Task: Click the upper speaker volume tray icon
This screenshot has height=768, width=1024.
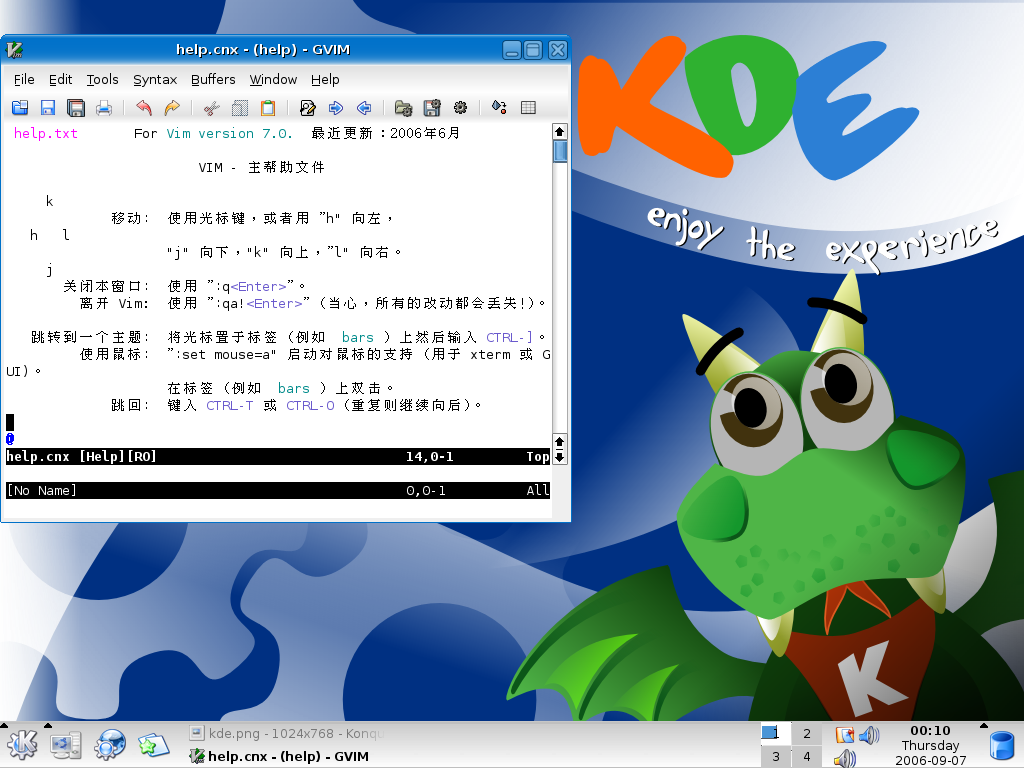Action: tap(869, 735)
